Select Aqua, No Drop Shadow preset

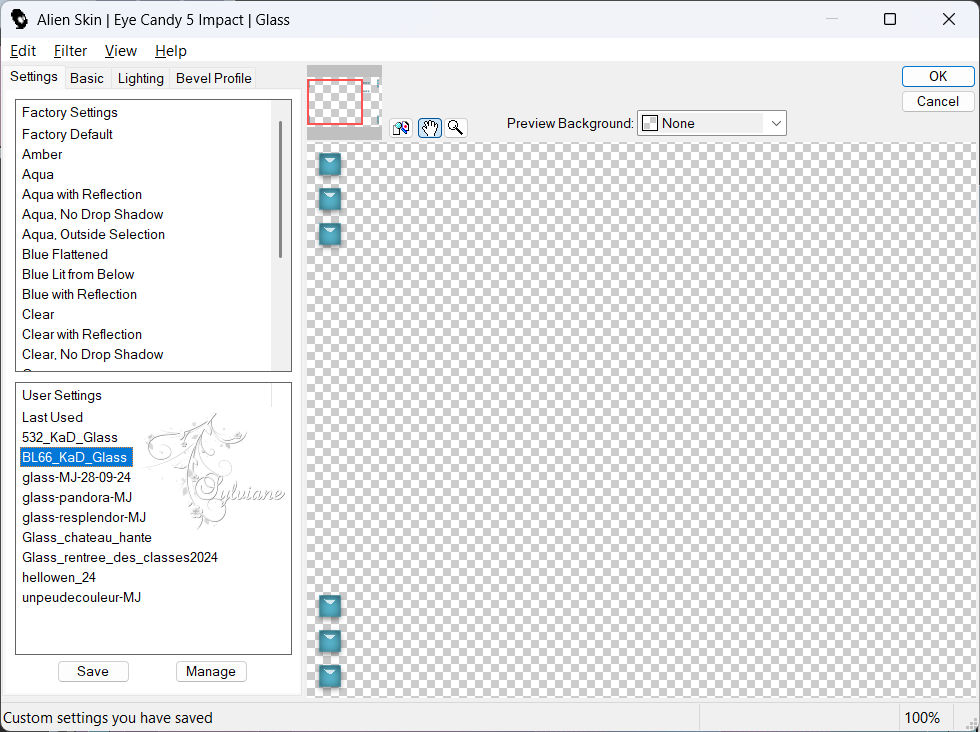pyautogui.click(x=92, y=214)
